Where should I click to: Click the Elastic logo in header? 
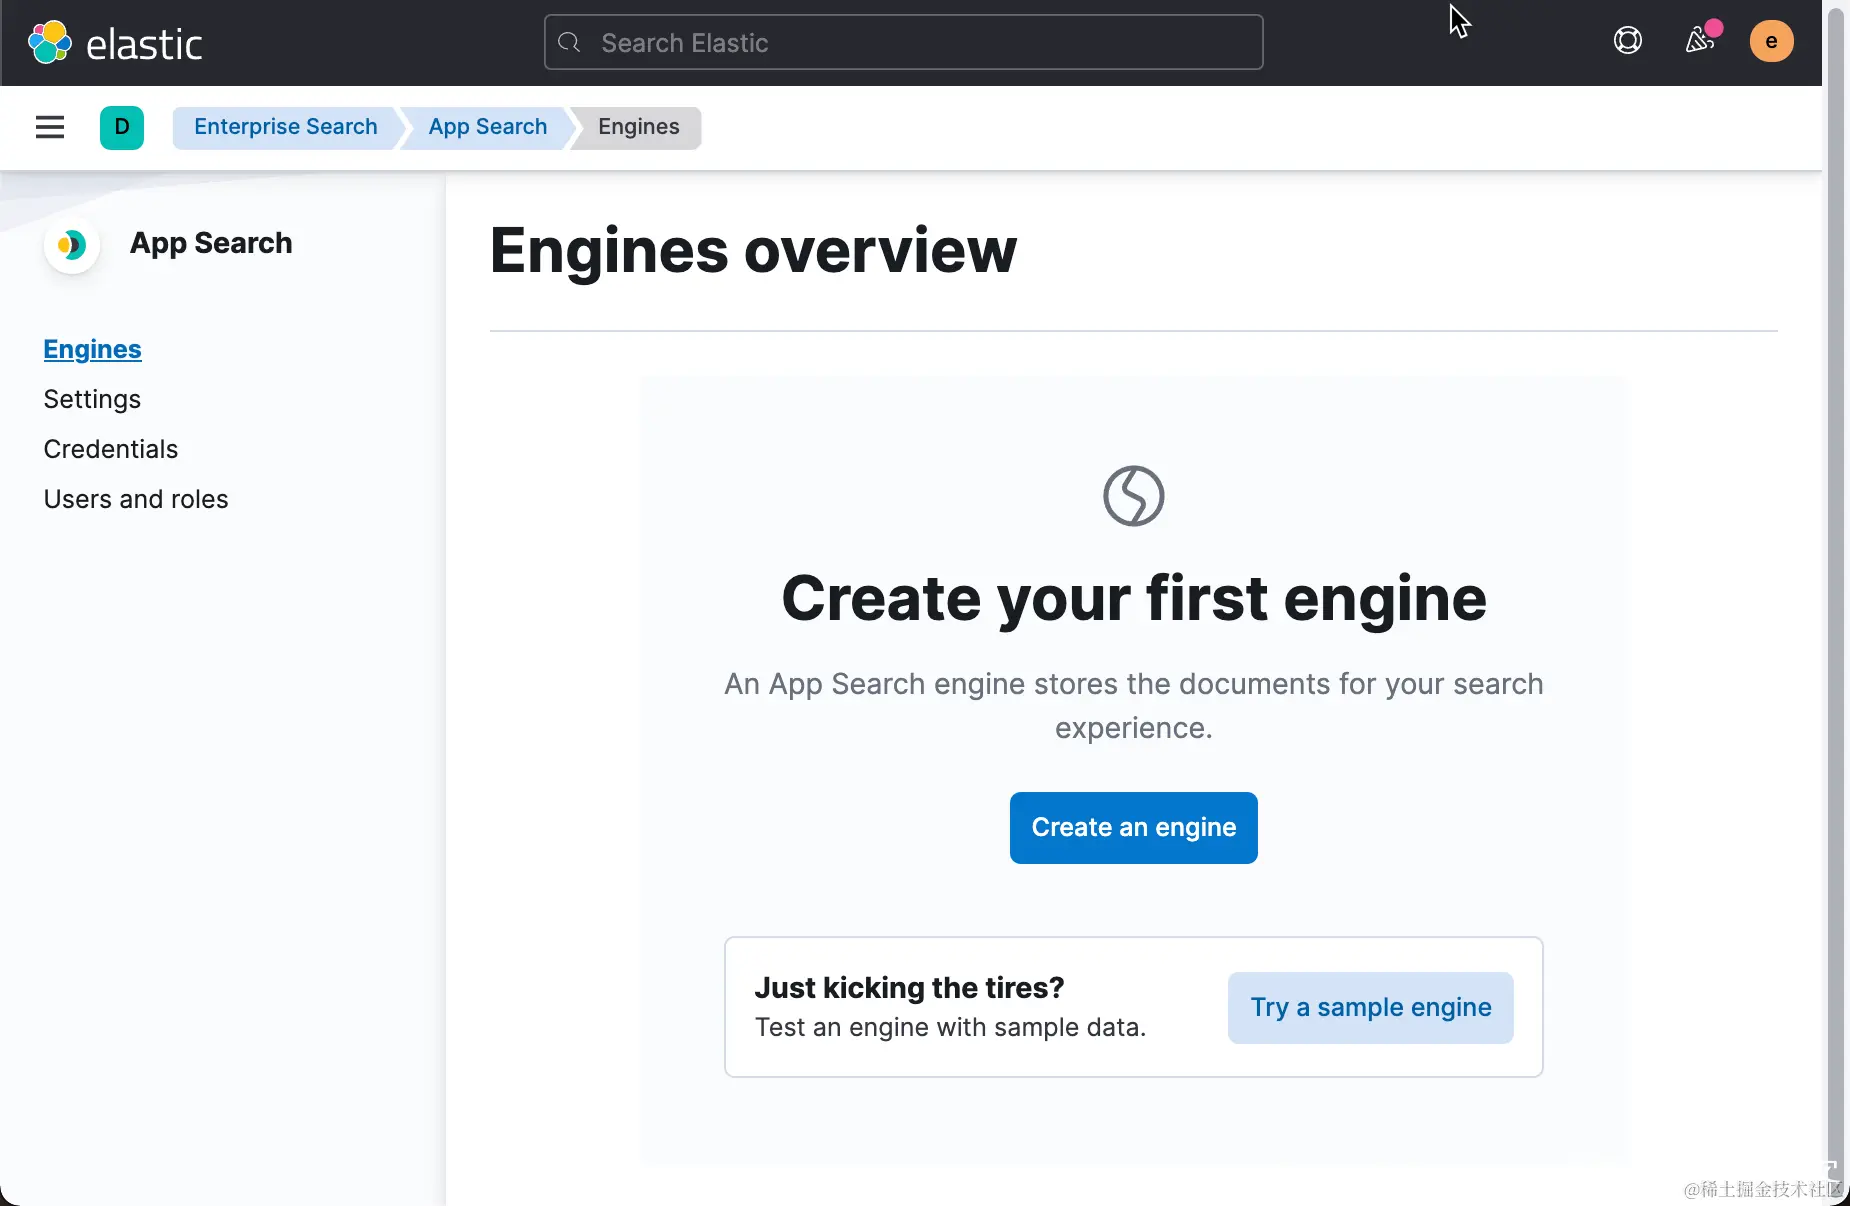[115, 43]
